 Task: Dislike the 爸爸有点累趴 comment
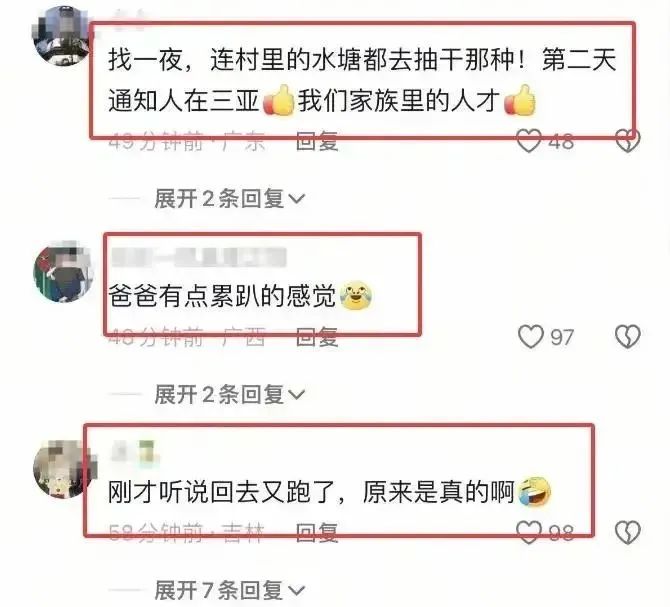pyautogui.click(x=628, y=337)
